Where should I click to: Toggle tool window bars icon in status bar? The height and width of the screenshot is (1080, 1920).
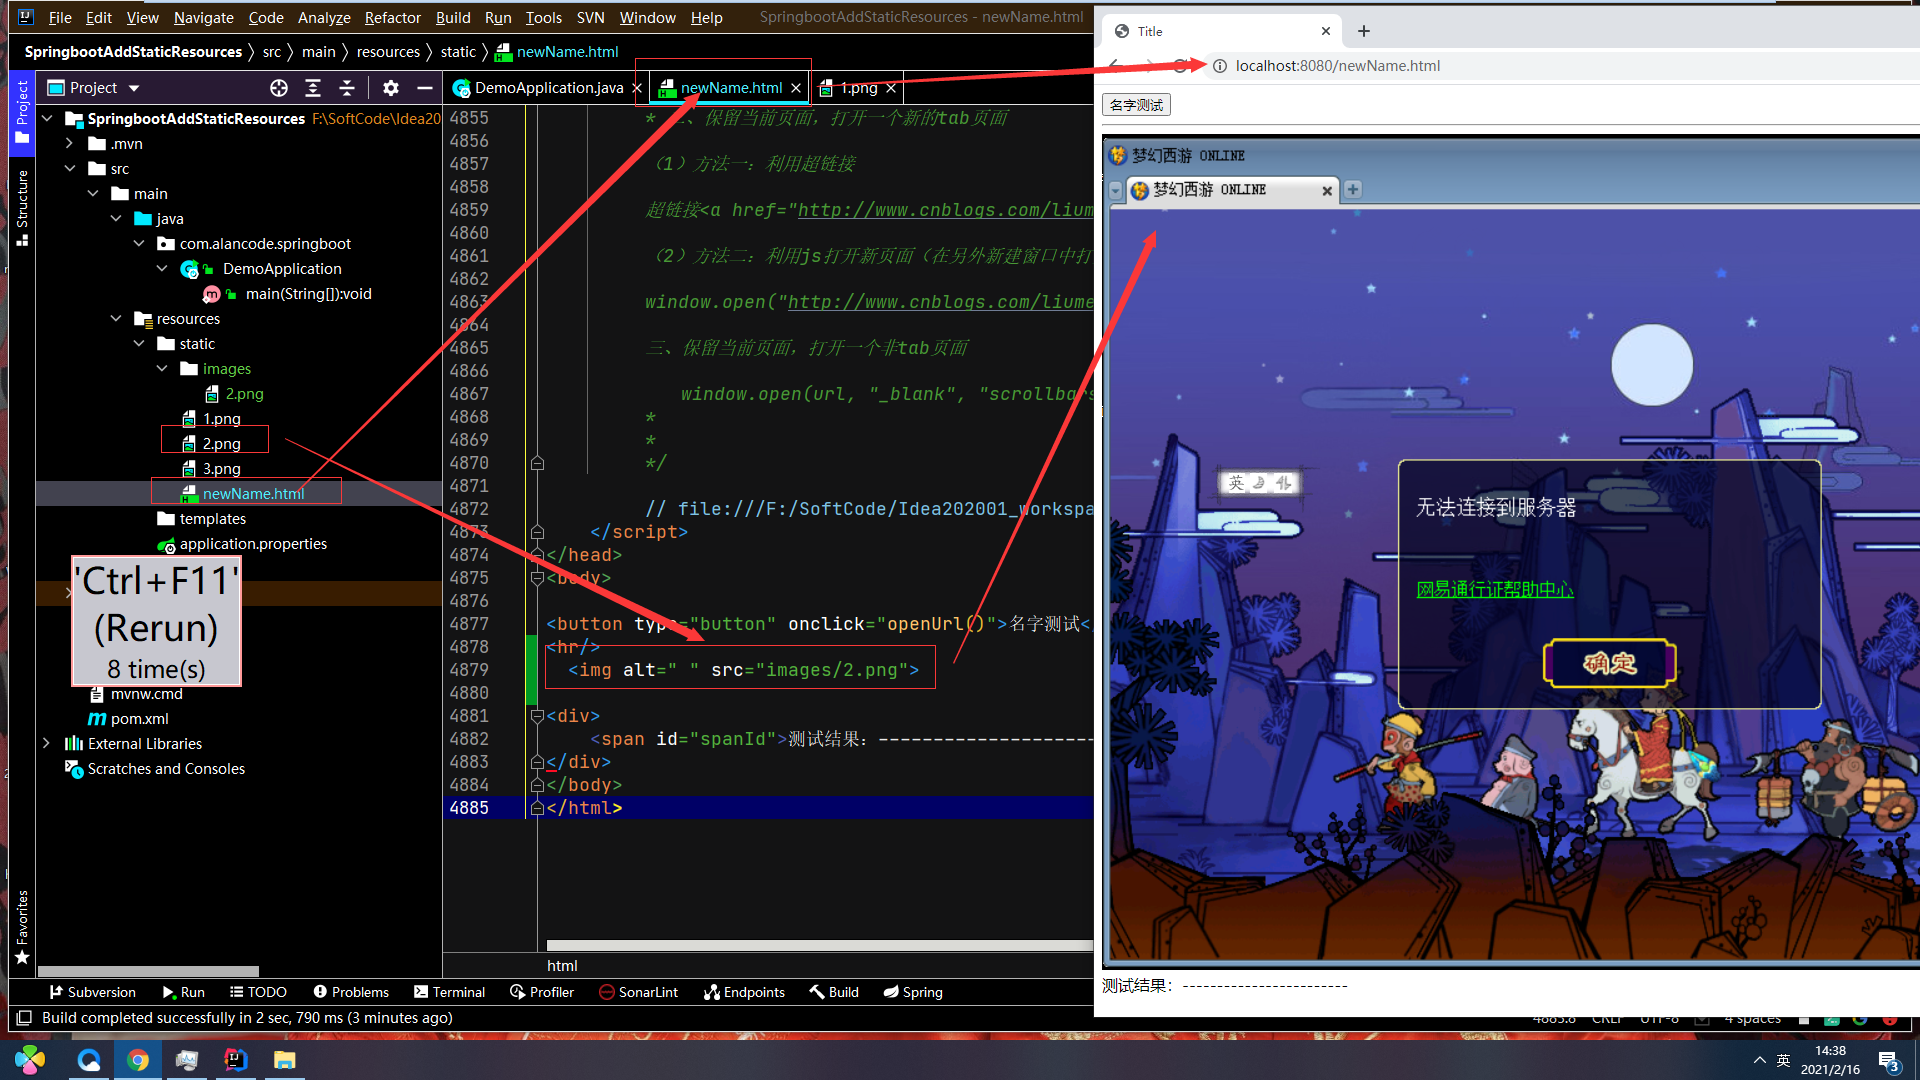pos(24,1018)
